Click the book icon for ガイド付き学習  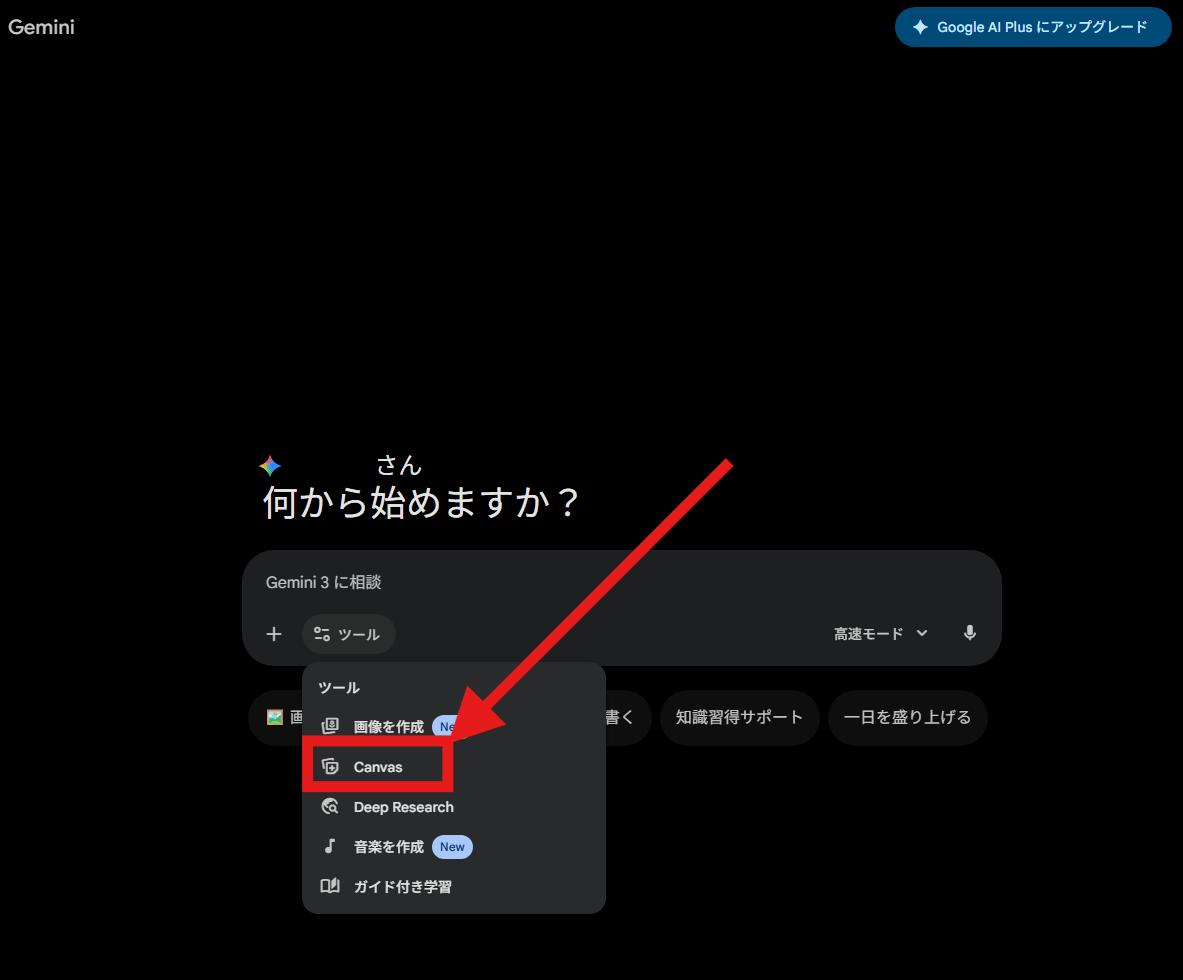pyautogui.click(x=330, y=886)
